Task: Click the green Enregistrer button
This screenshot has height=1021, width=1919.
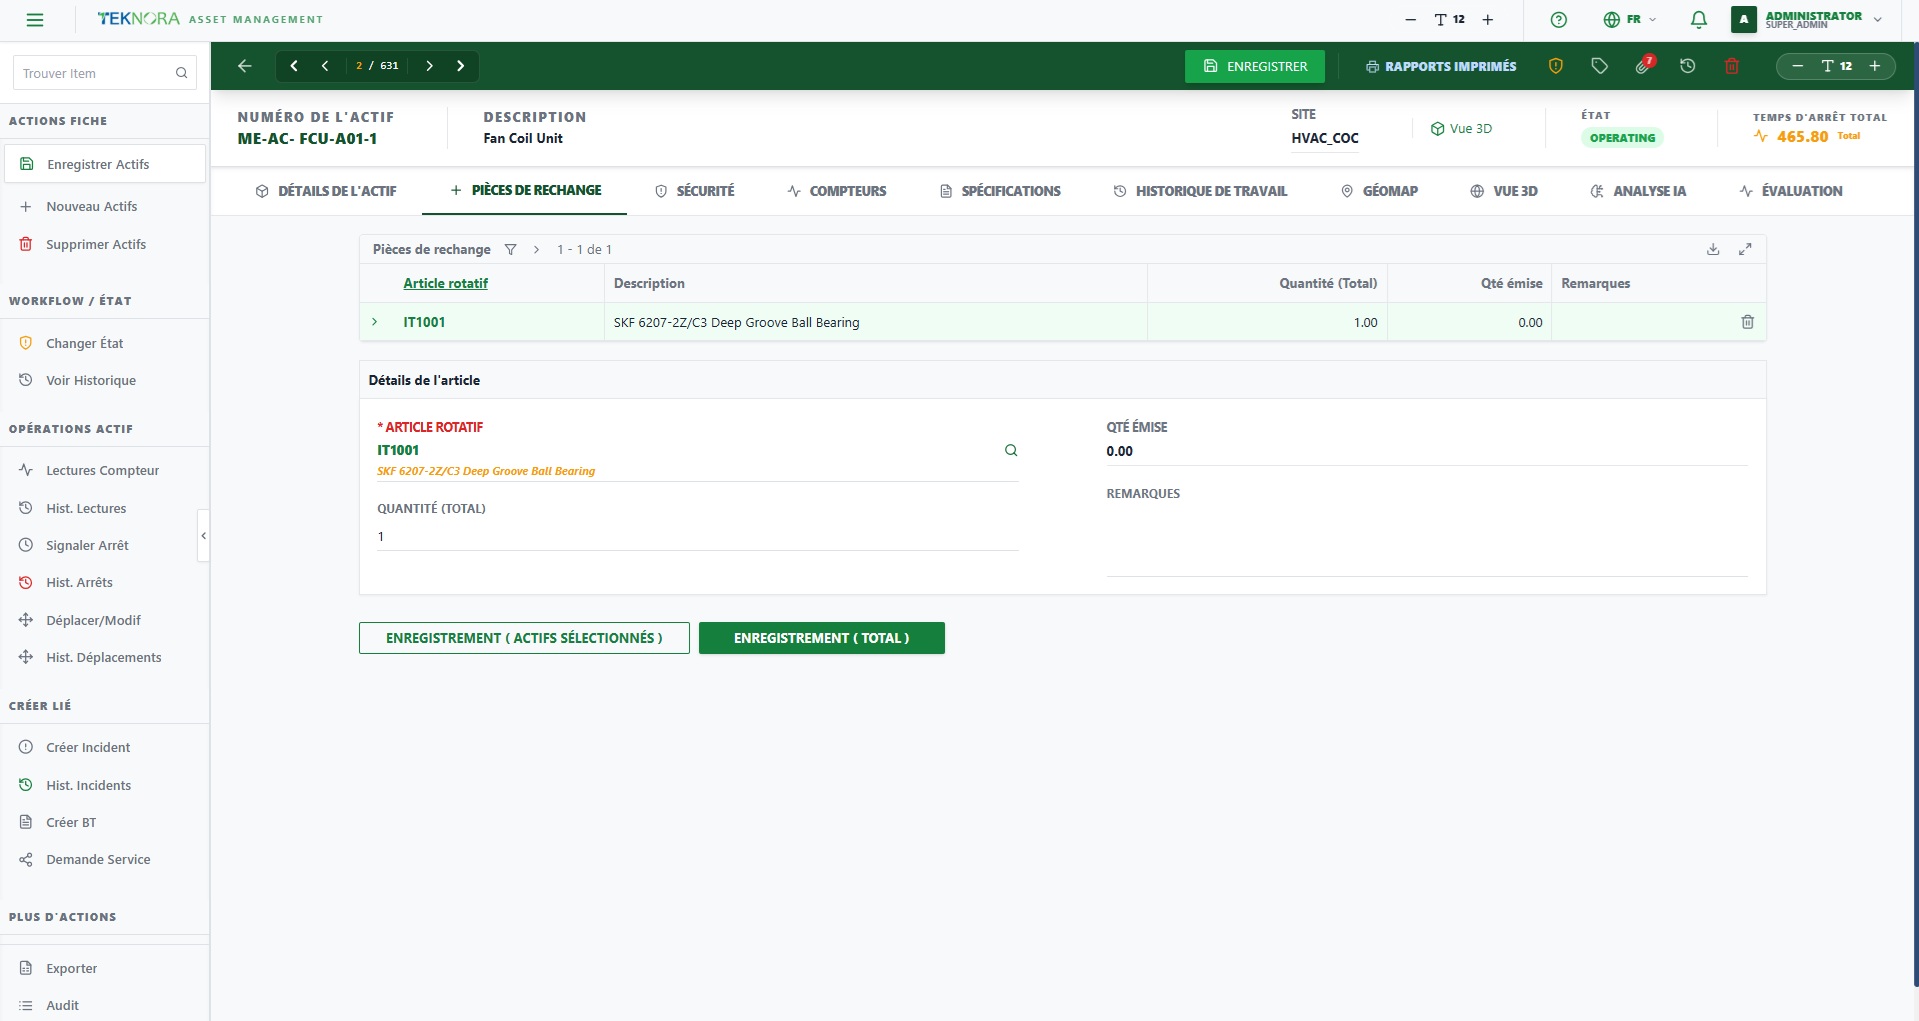Action: pyautogui.click(x=1255, y=66)
